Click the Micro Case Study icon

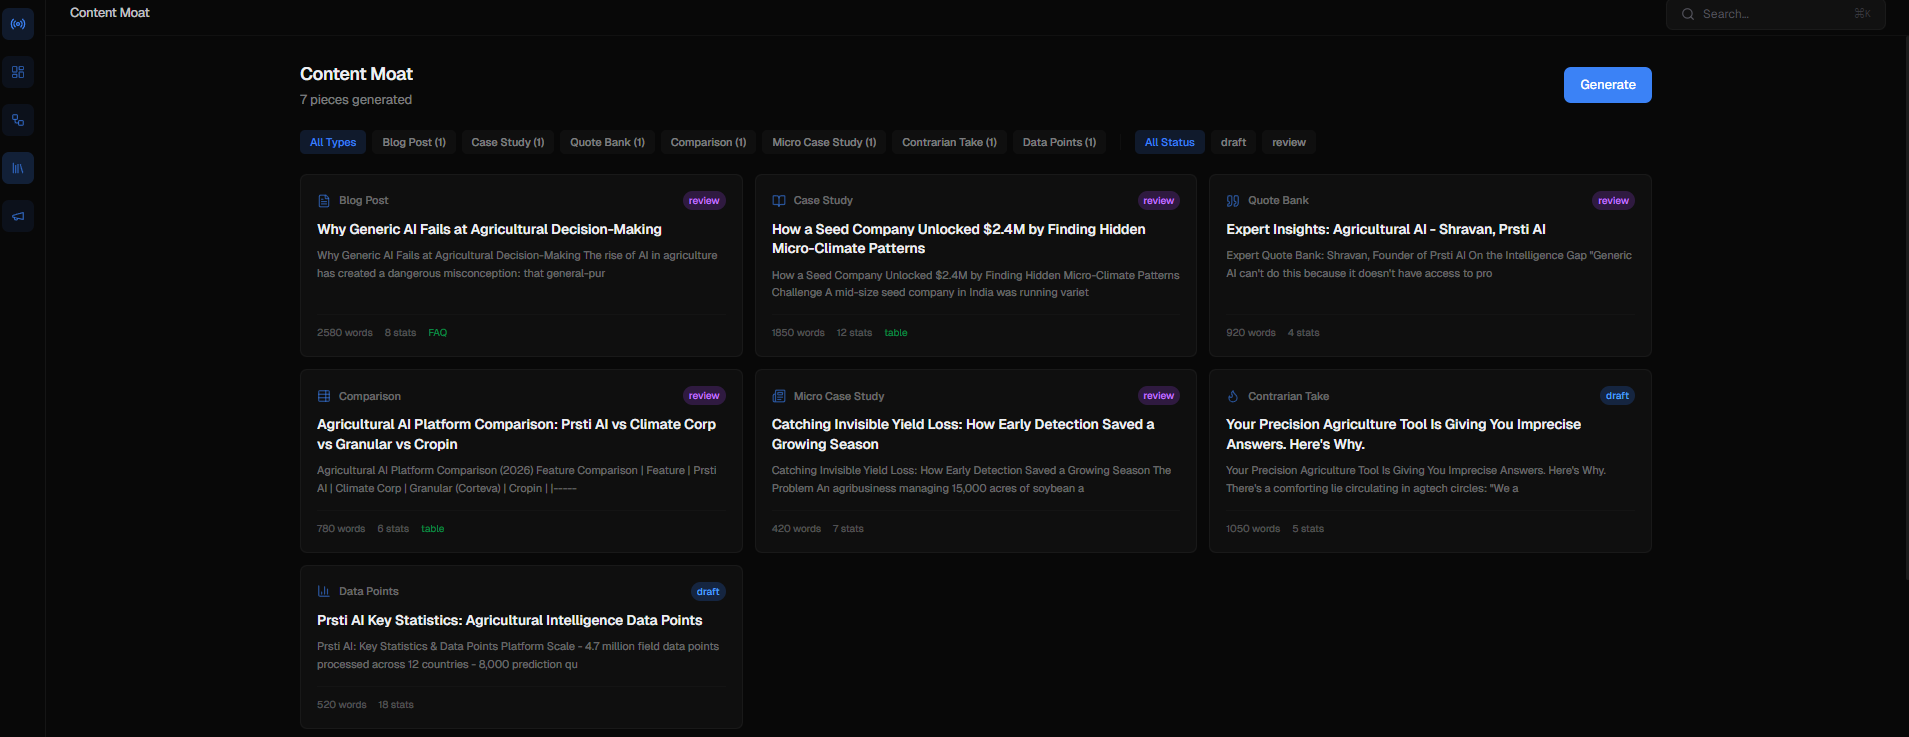pos(779,396)
